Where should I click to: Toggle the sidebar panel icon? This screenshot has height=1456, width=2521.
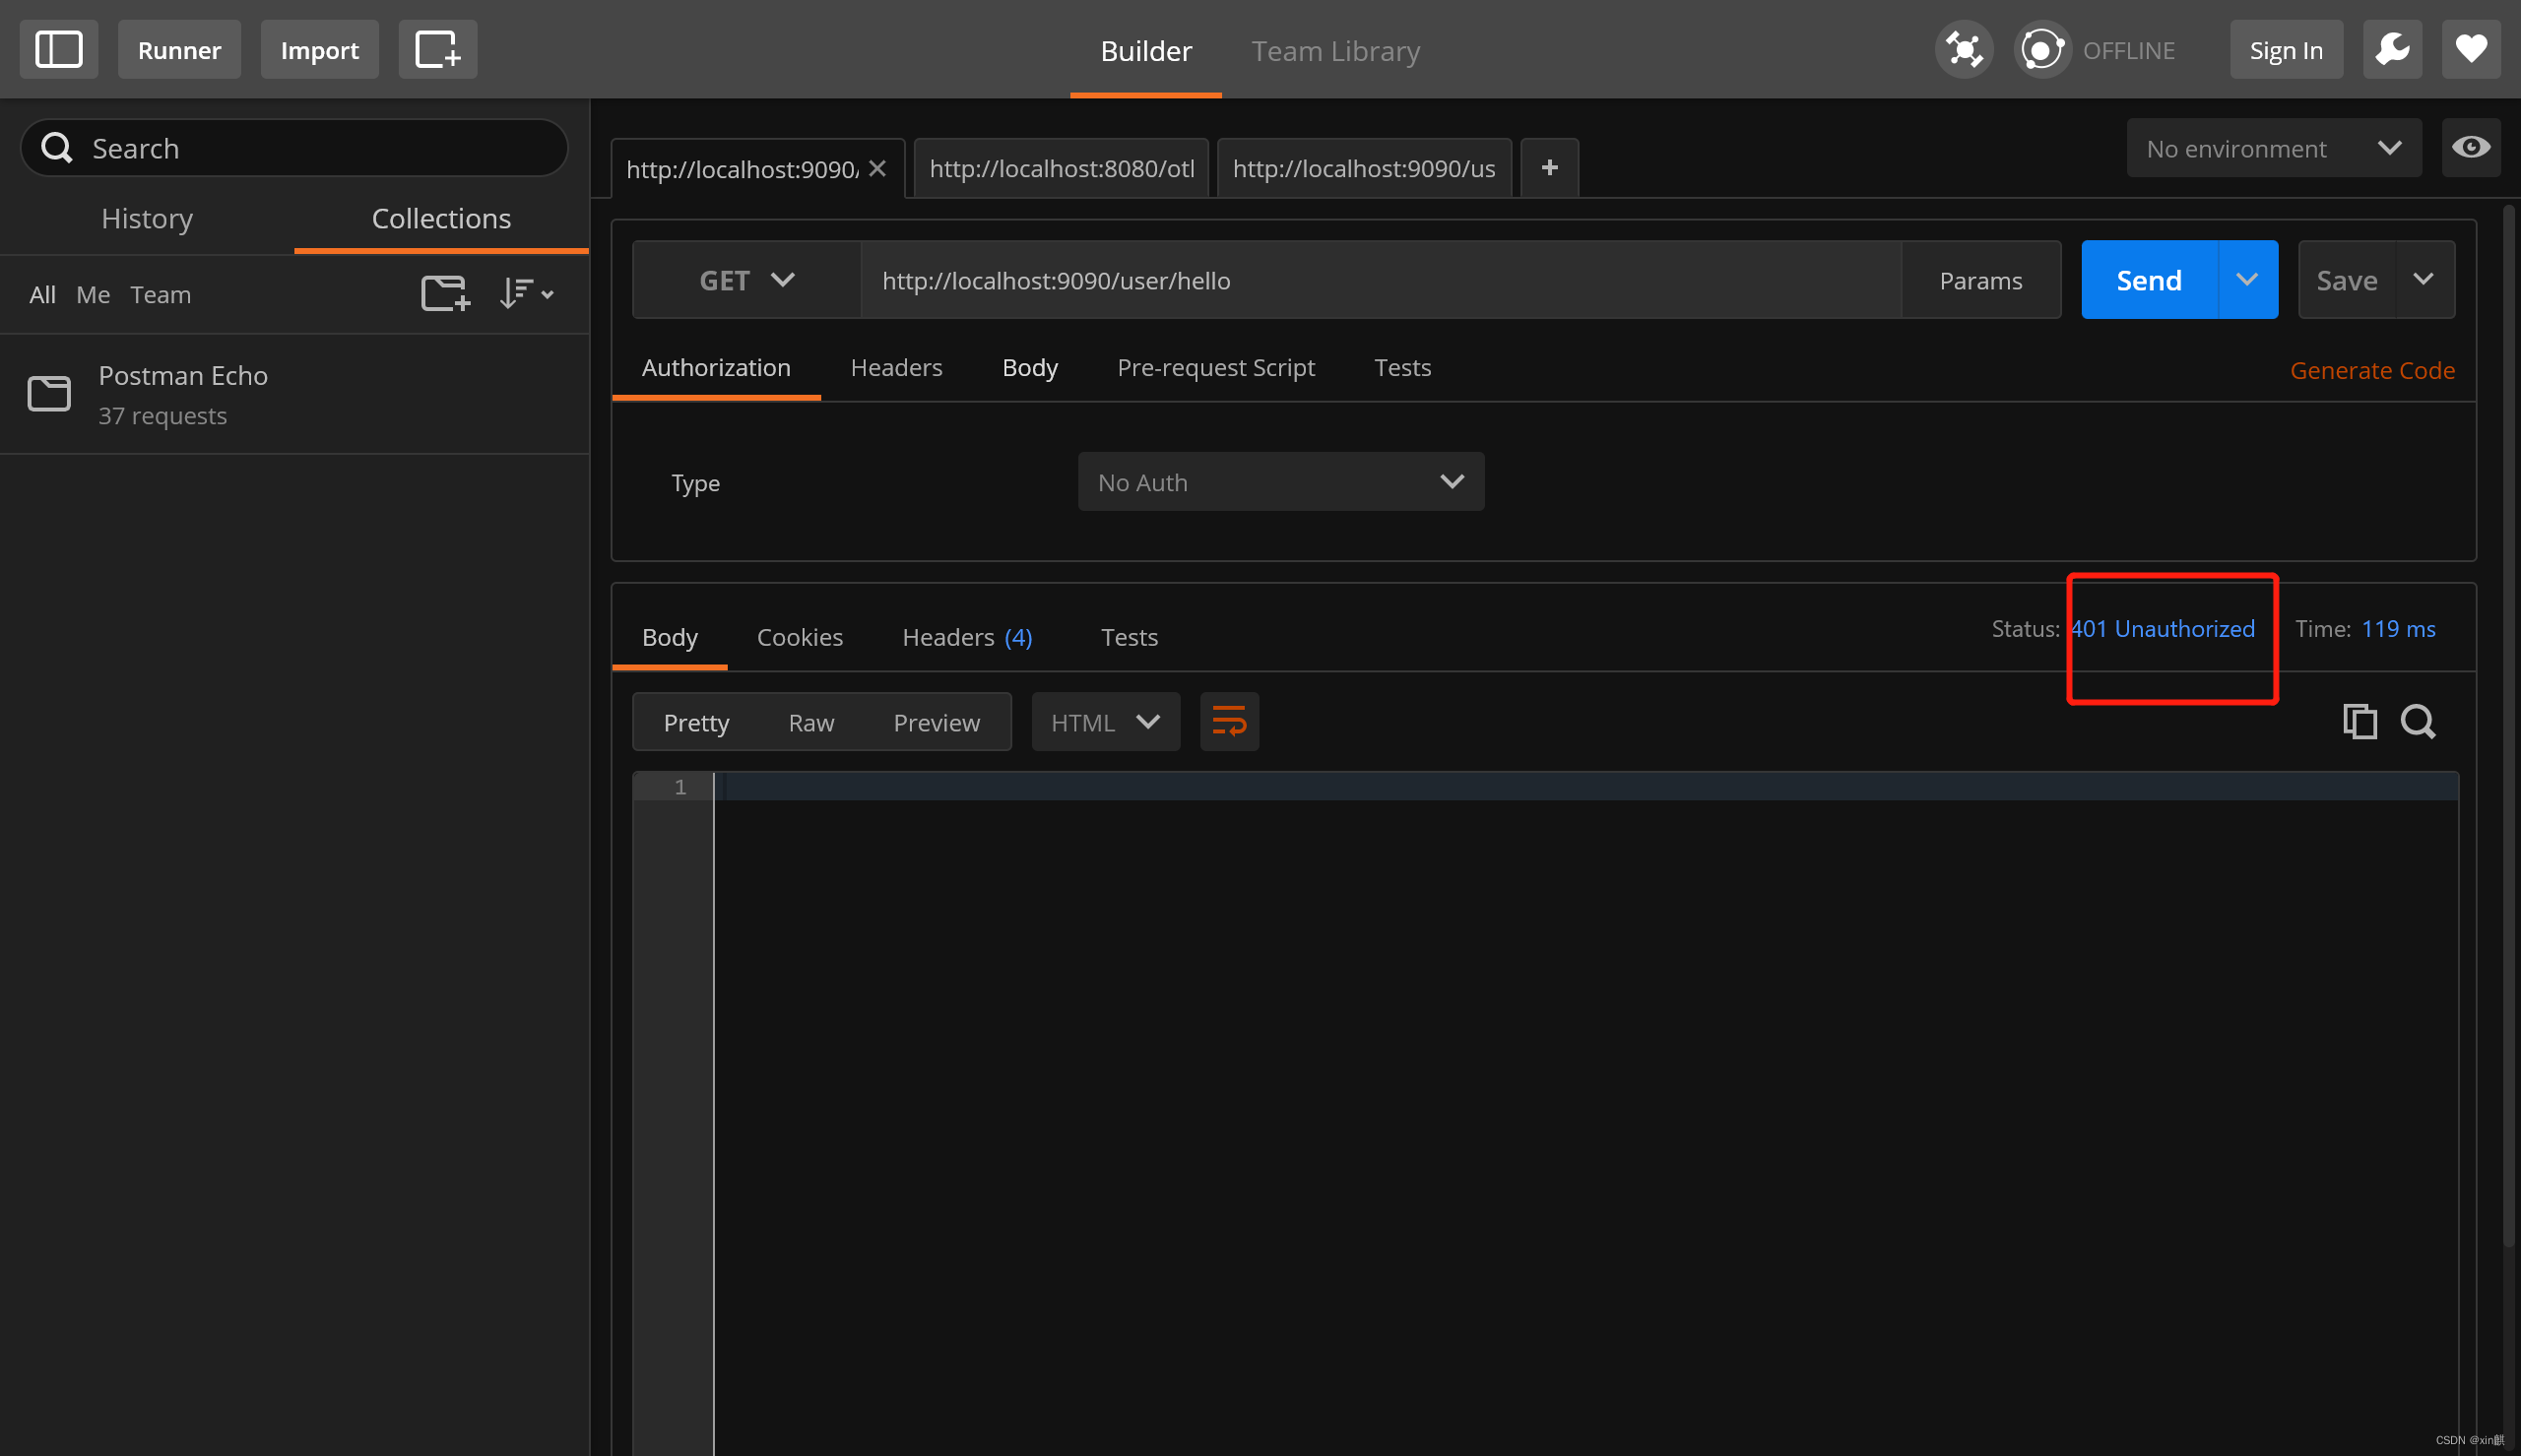(58, 49)
